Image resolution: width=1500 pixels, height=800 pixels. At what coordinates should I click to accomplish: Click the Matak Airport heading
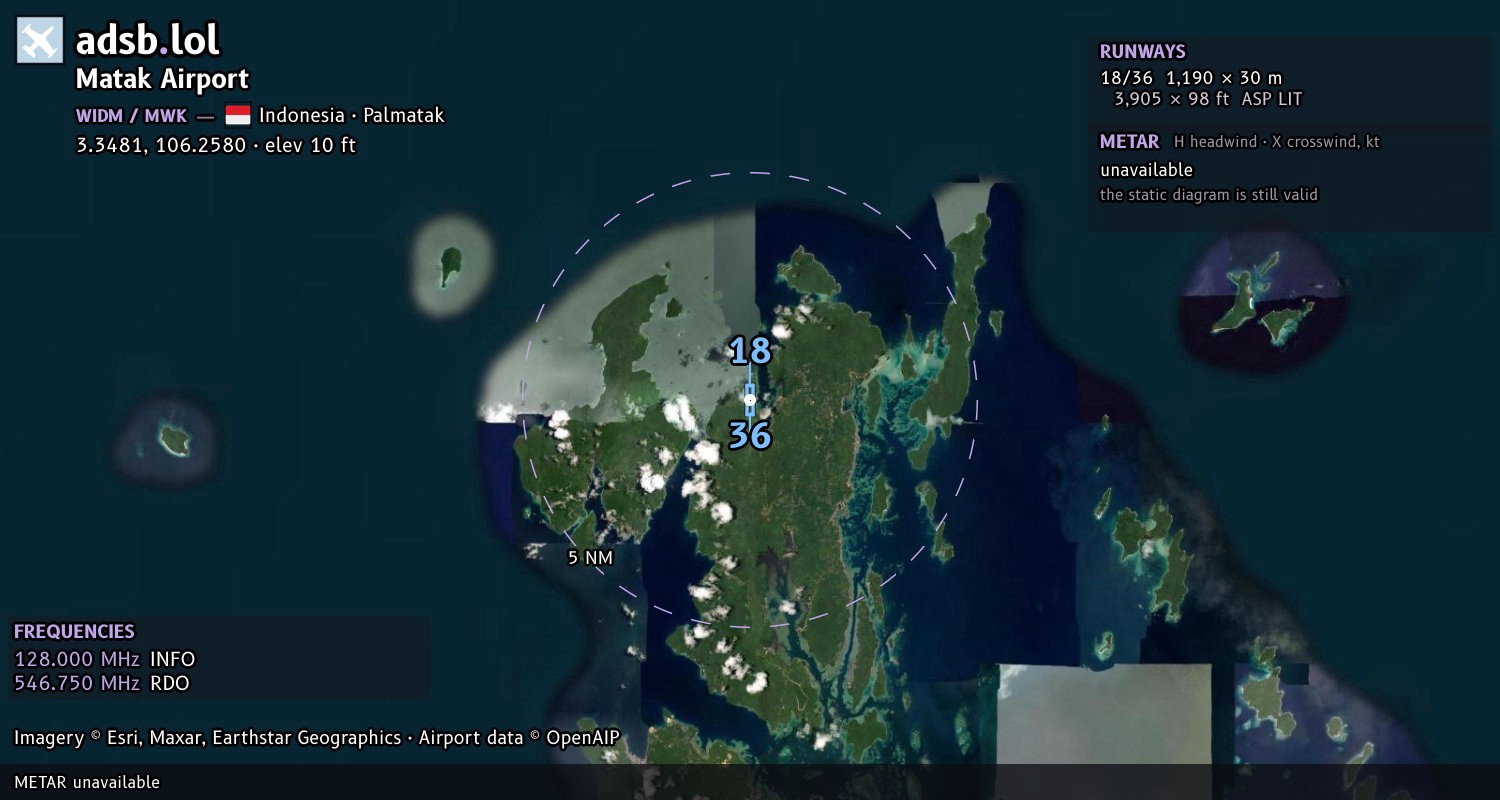point(162,79)
